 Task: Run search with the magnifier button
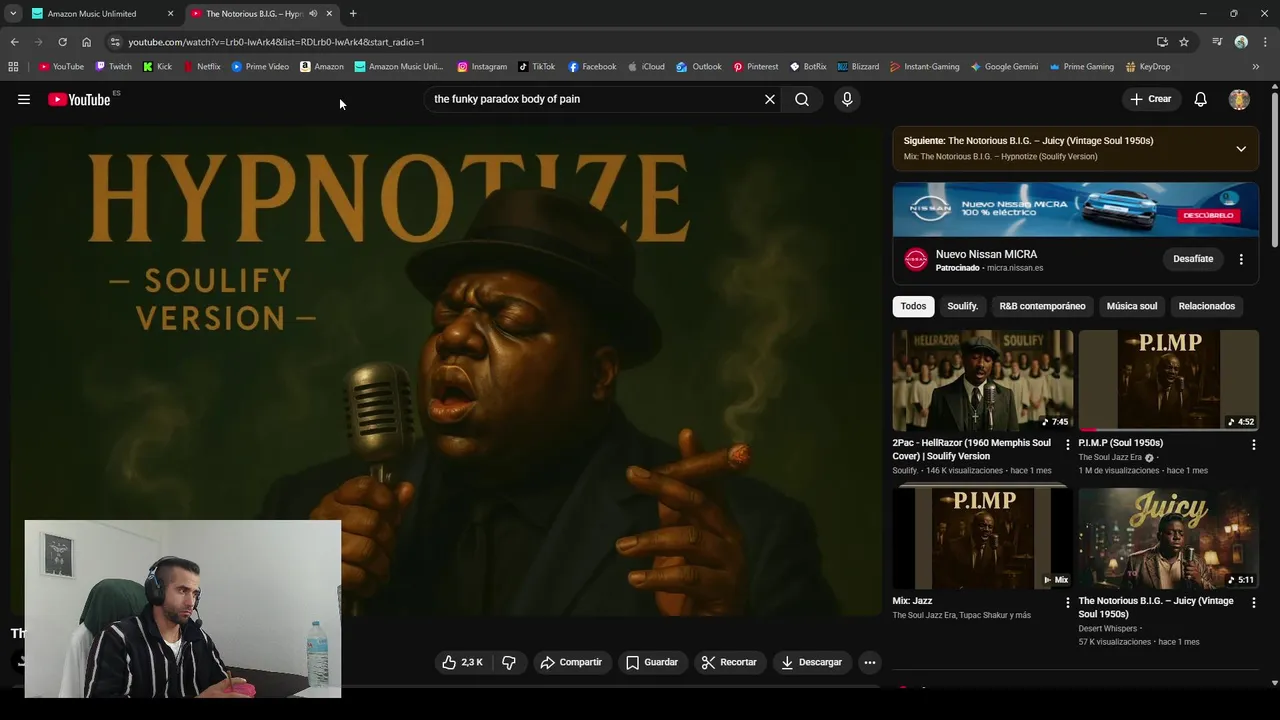pyautogui.click(x=802, y=99)
